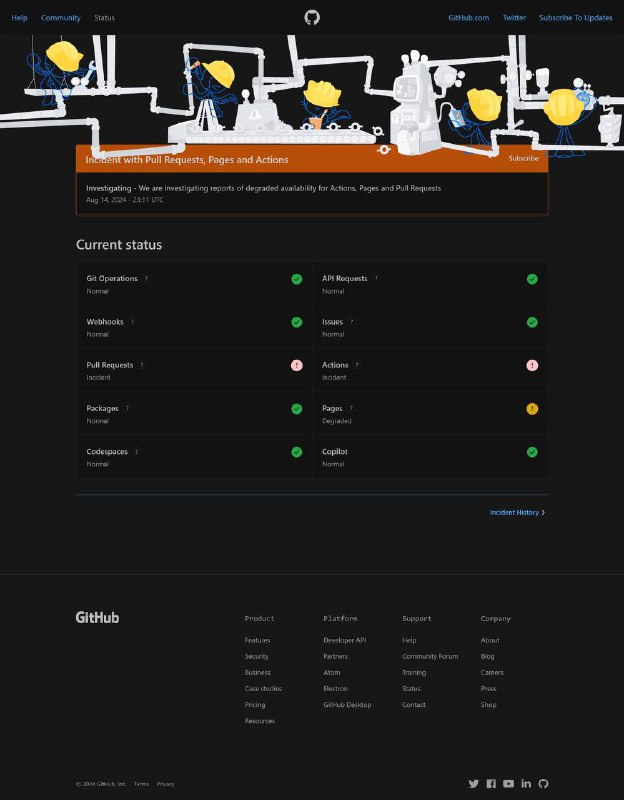Click the GitHub Octocat logo in header
The height and width of the screenshot is (800, 624).
(x=312, y=18)
